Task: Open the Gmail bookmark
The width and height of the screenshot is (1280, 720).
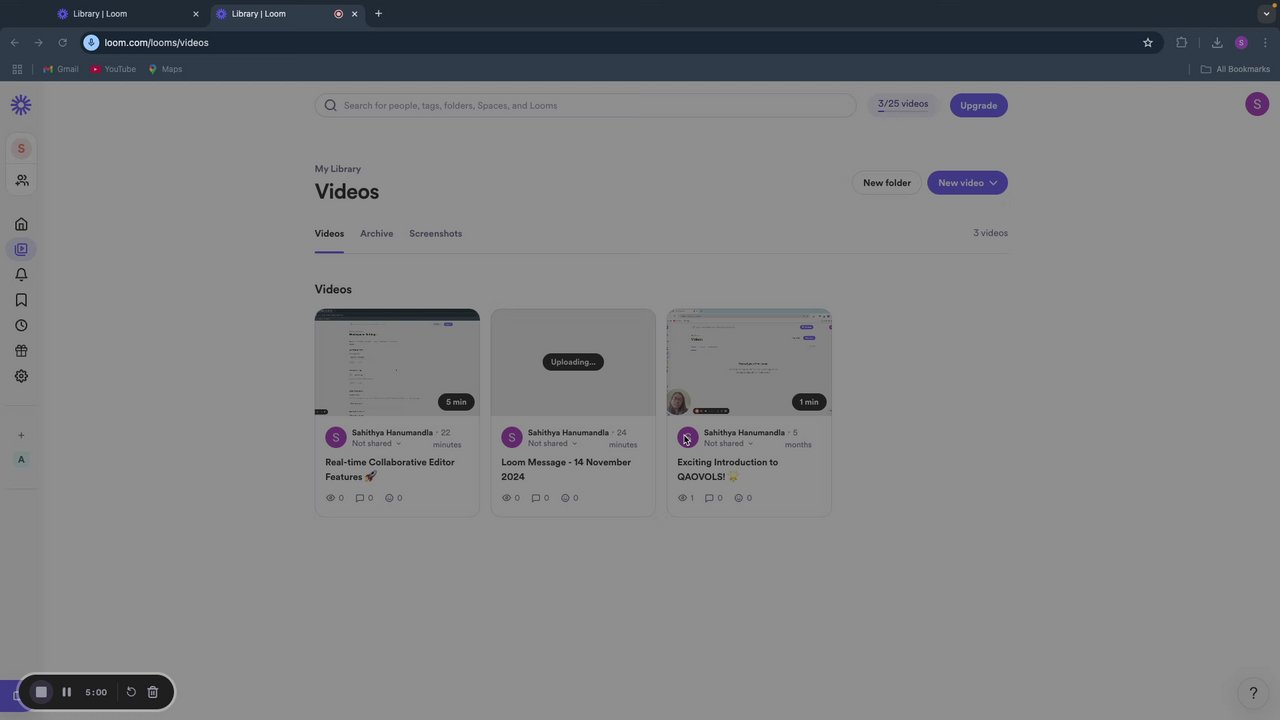Action: [x=61, y=69]
